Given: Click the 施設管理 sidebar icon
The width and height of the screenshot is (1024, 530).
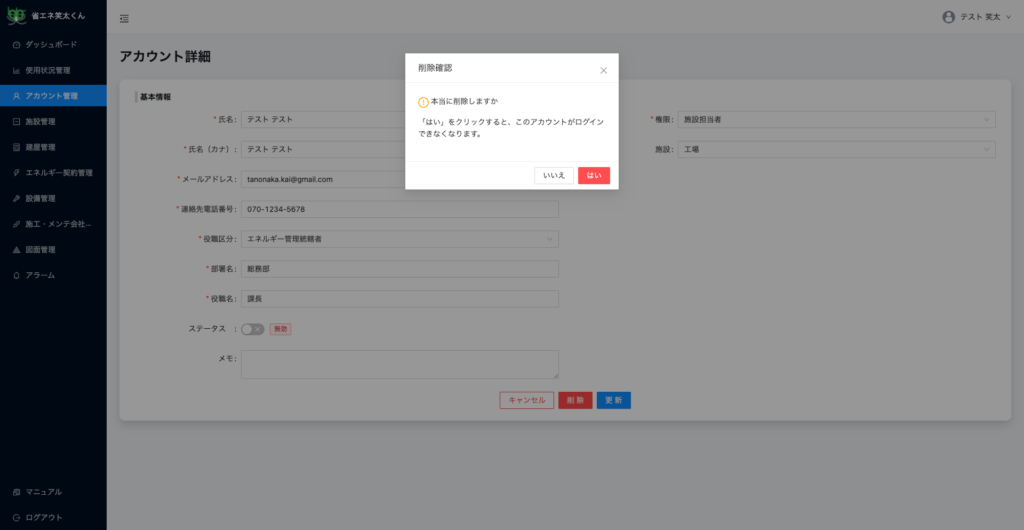Looking at the screenshot, I should click(16, 122).
